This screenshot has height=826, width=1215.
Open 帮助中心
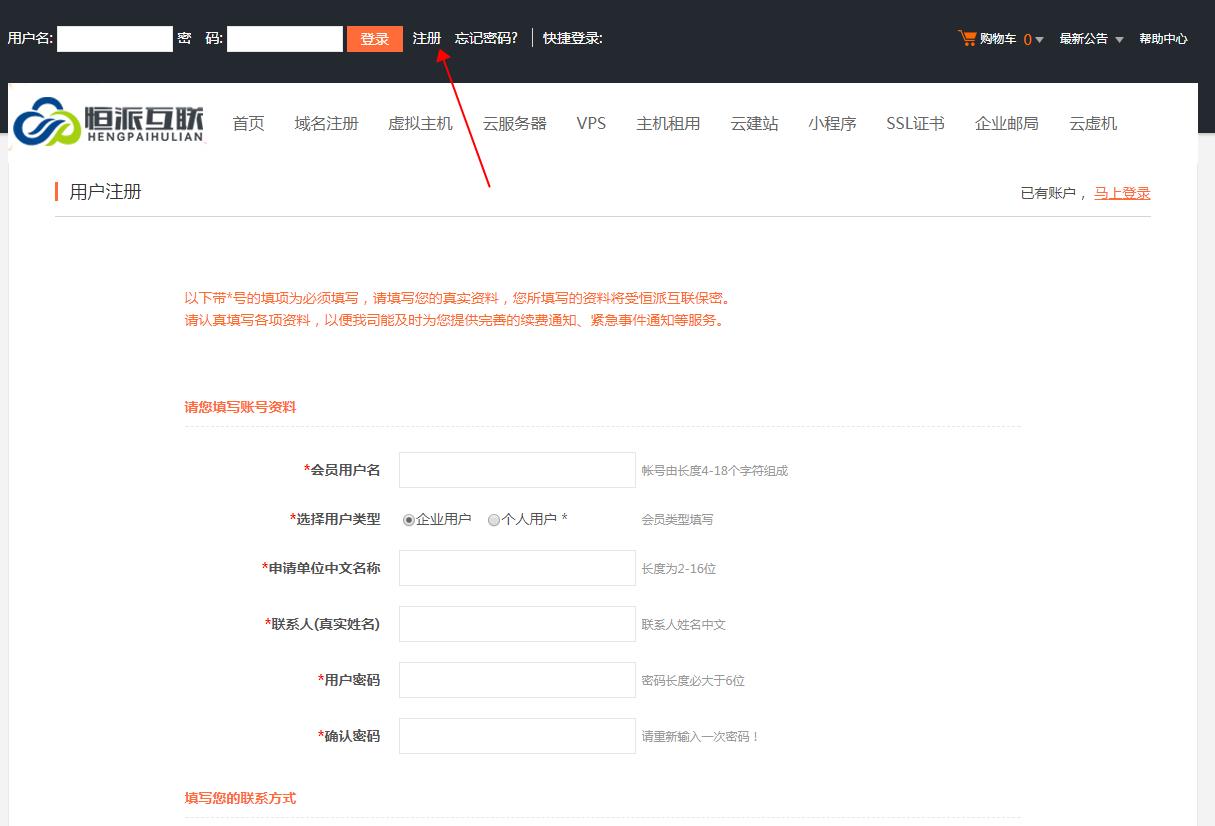coord(1163,38)
